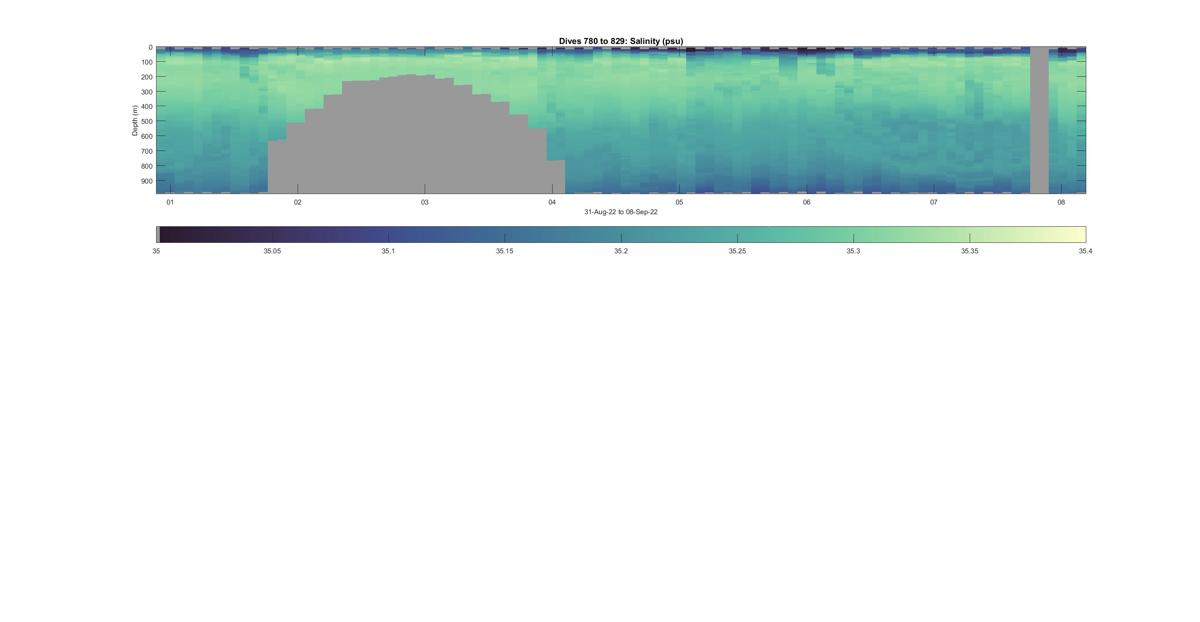Click depth tick label '900'
The image size is (1200, 622).
[146, 182]
